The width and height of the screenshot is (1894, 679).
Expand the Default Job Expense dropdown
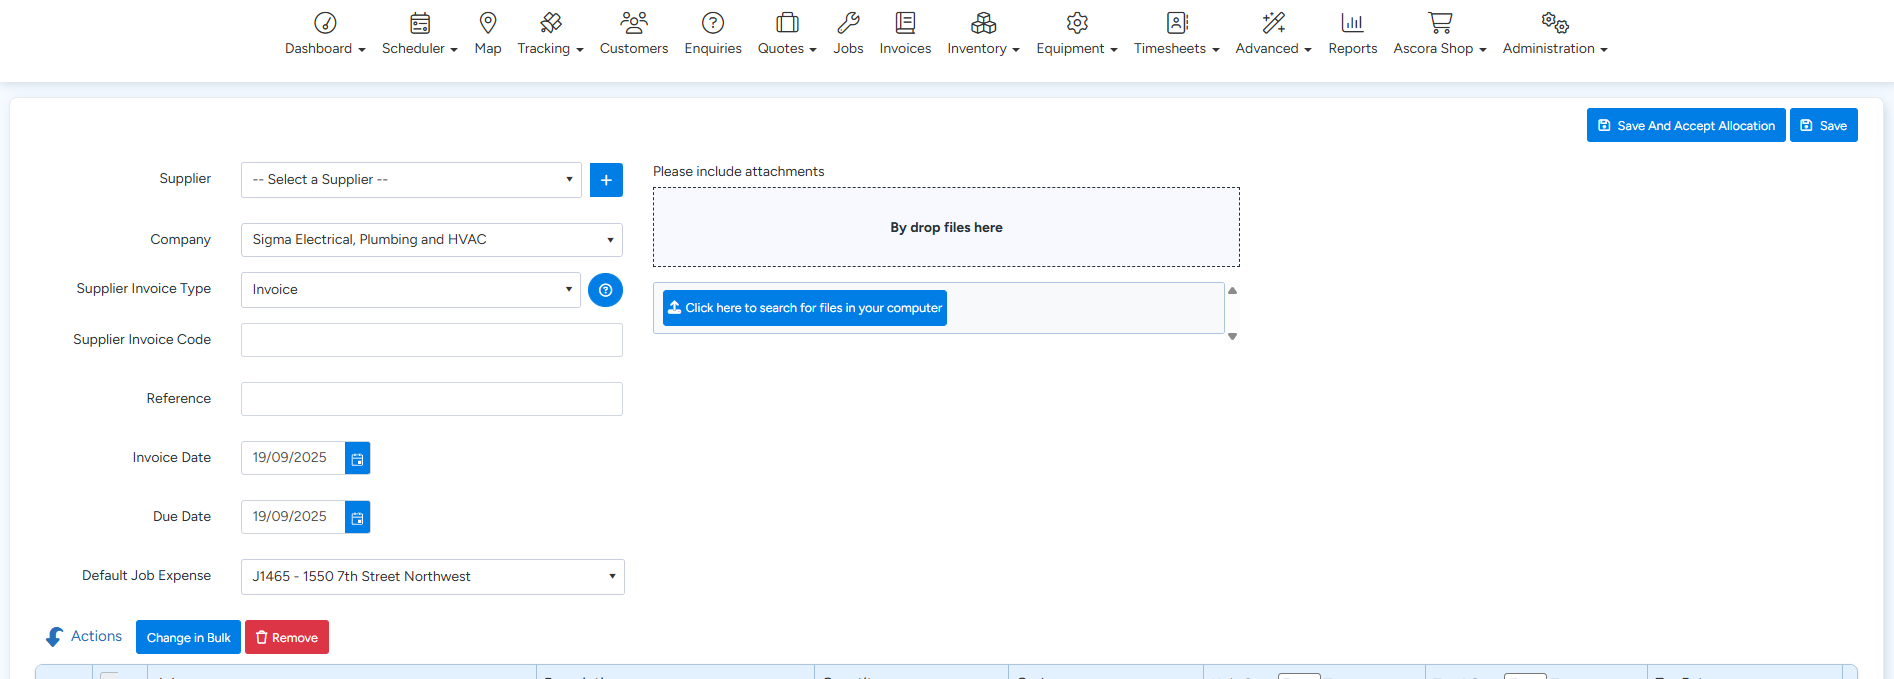(x=432, y=577)
